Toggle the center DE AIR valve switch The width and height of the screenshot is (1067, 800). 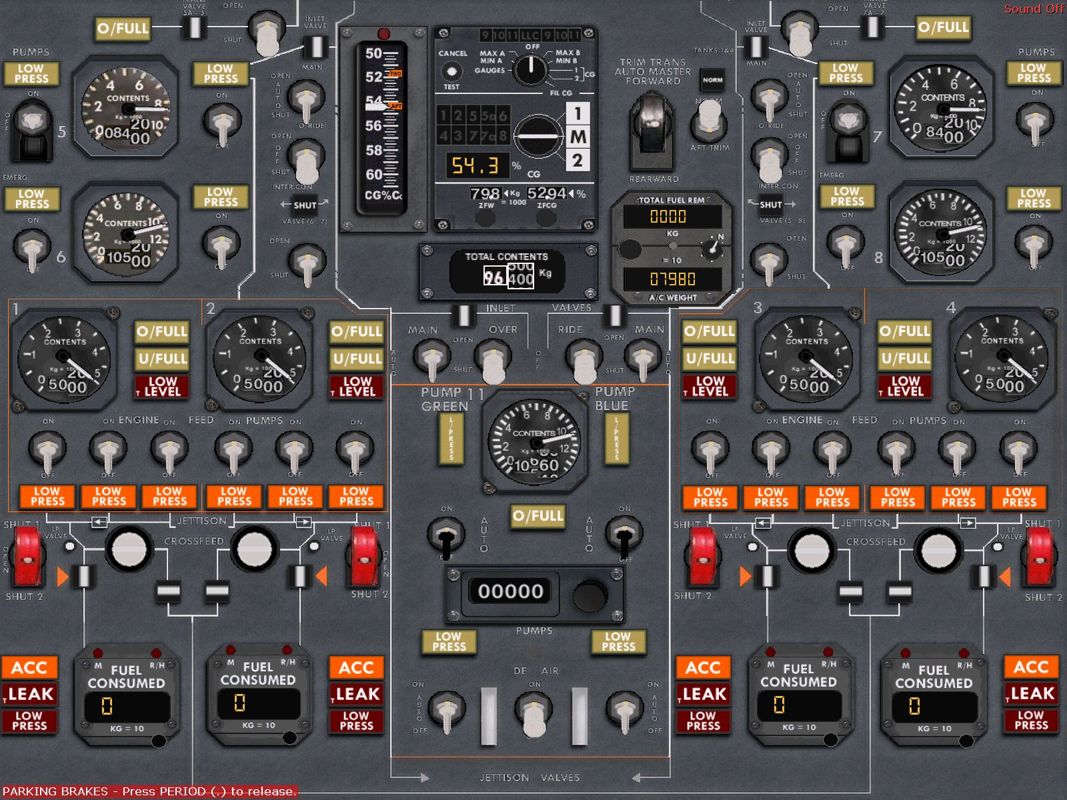click(533, 711)
